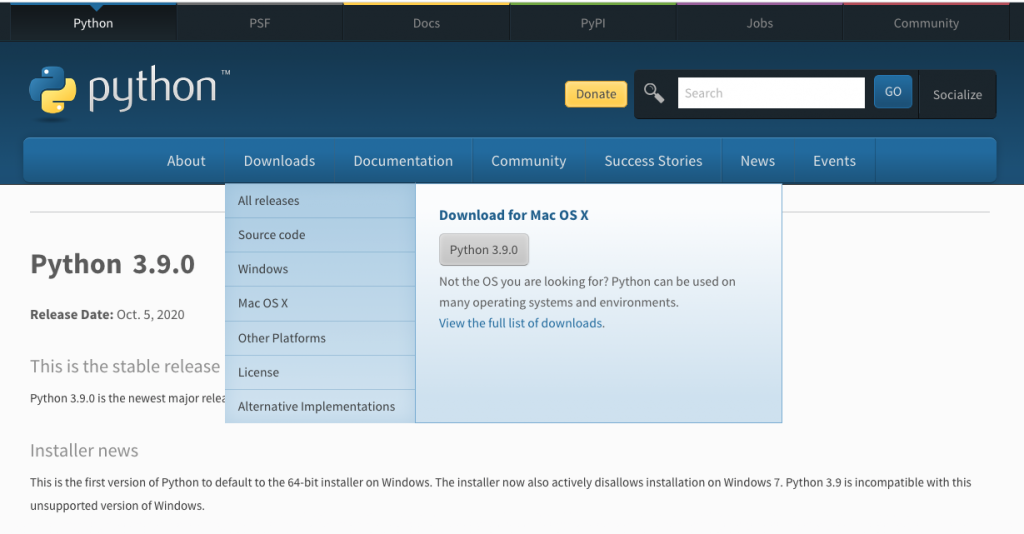This screenshot has height=534, width=1024.
Task: Follow View the full list of downloads link
Action: click(522, 323)
